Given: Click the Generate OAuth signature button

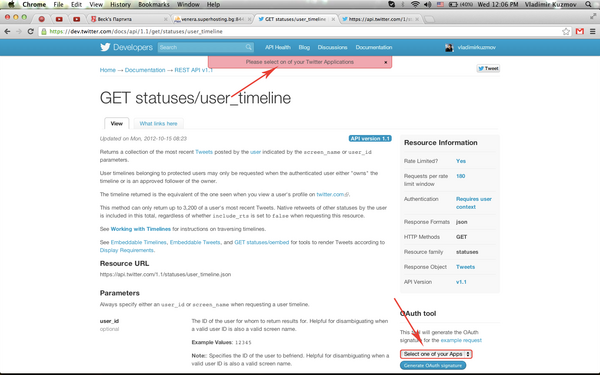Looking at the screenshot, I should pos(433,365).
